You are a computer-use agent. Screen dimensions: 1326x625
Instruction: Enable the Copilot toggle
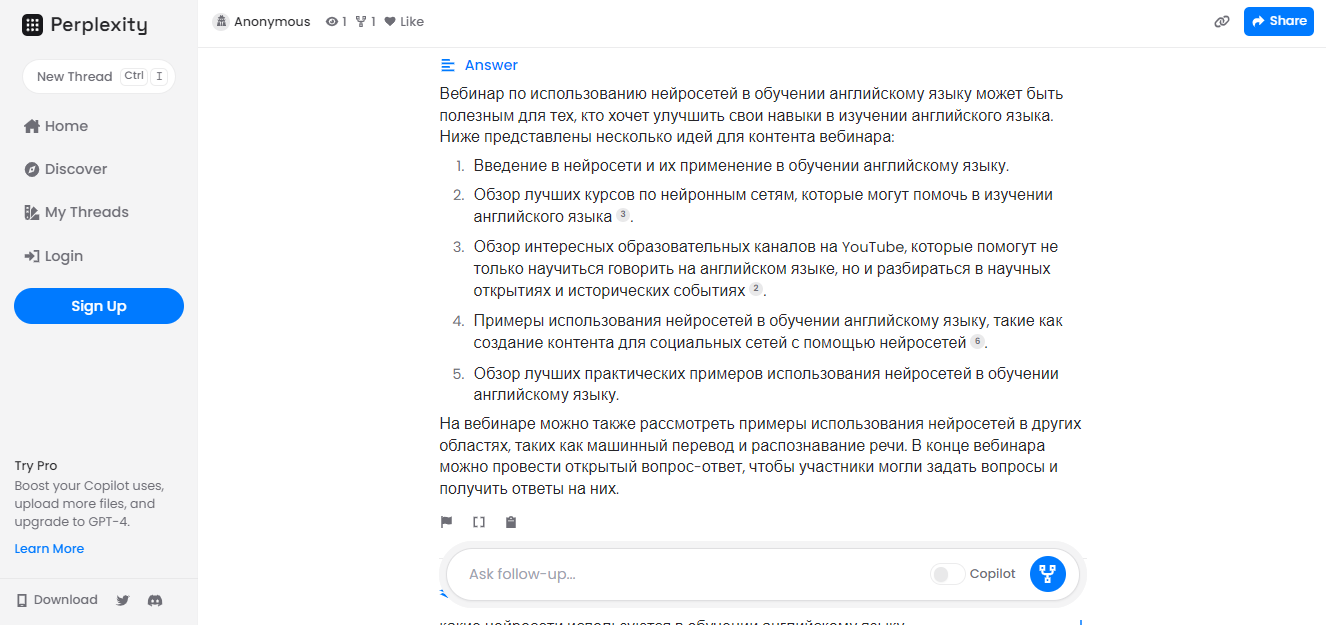click(x=946, y=574)
